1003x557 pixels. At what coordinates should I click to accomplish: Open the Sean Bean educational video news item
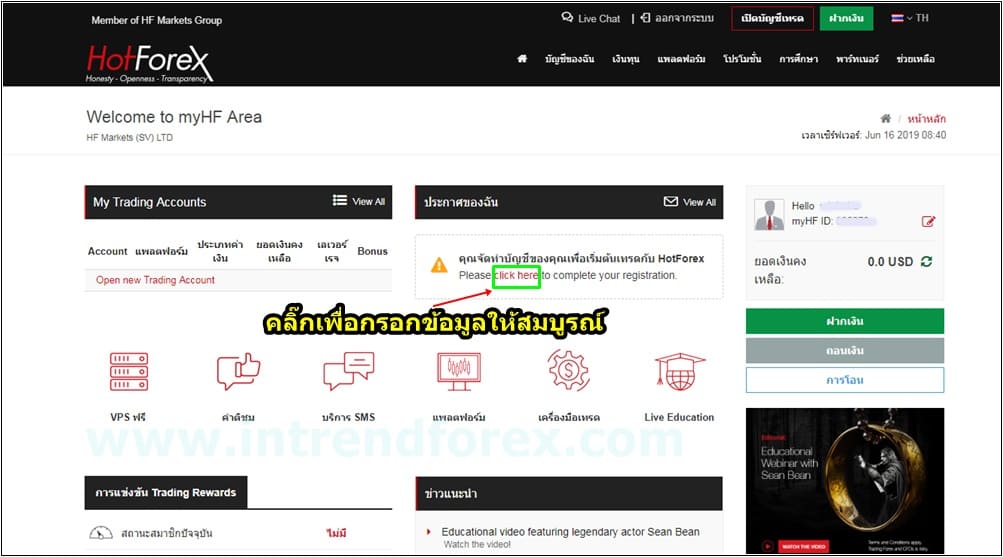570,532
